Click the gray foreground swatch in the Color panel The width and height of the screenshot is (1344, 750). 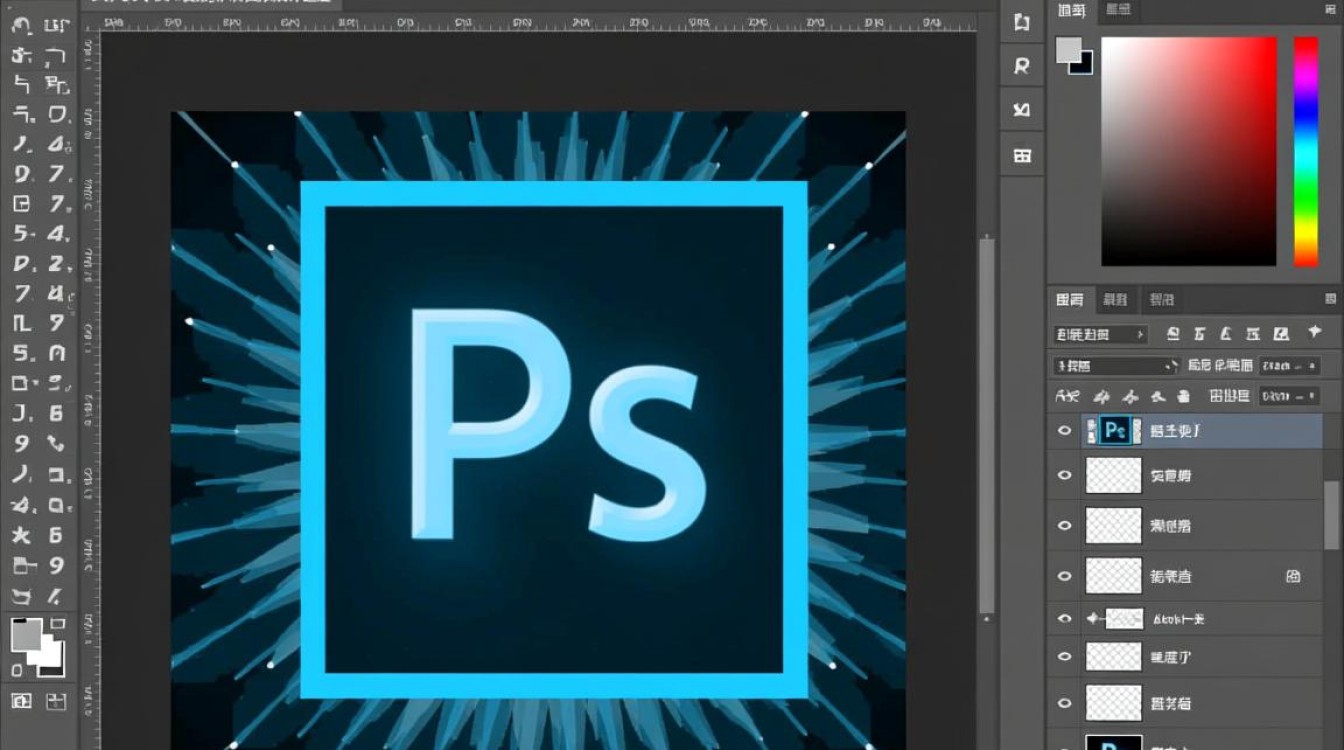(1069, 49)
